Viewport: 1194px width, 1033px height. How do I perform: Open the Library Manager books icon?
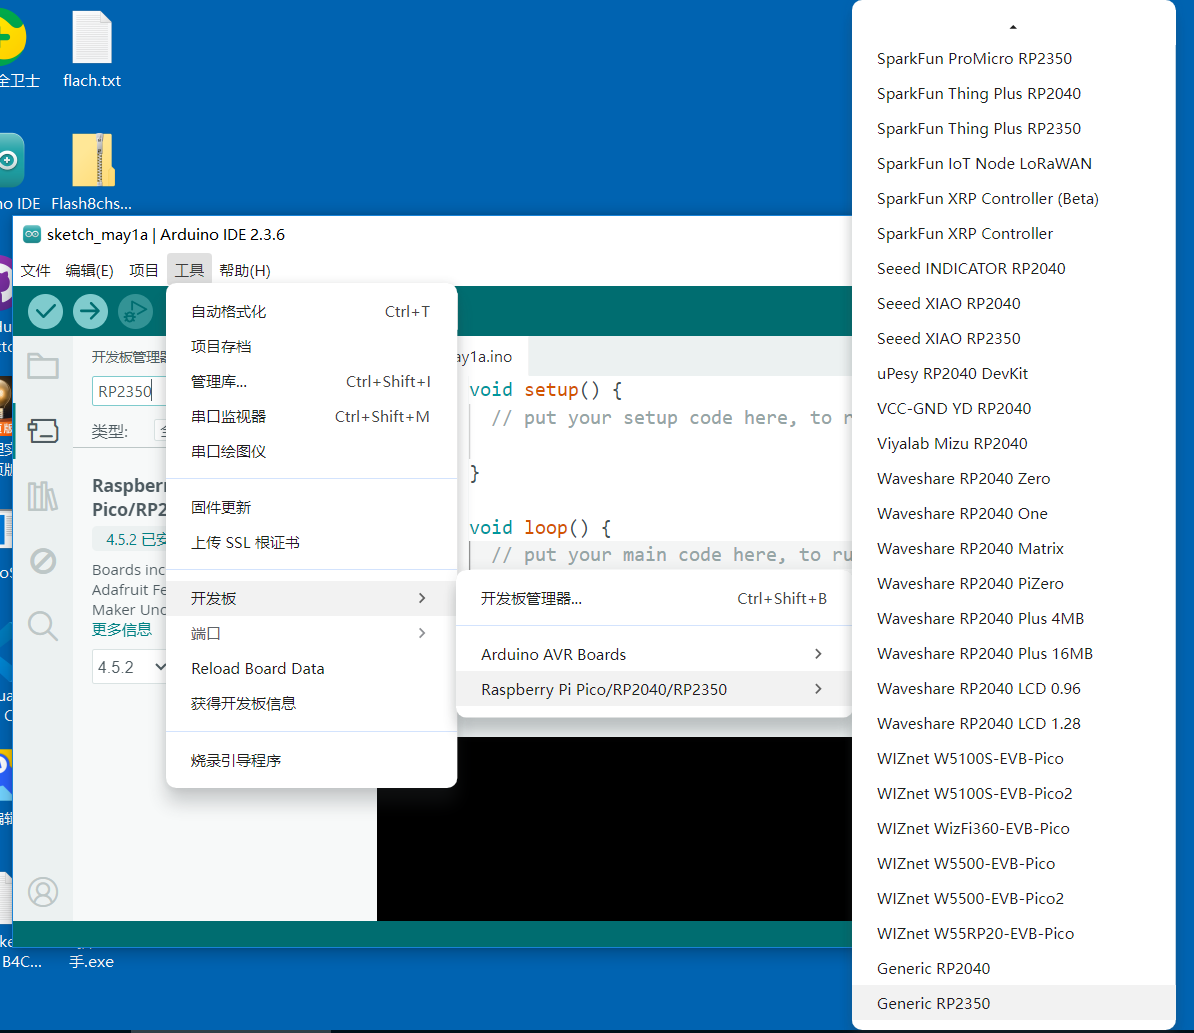(43, 496)
